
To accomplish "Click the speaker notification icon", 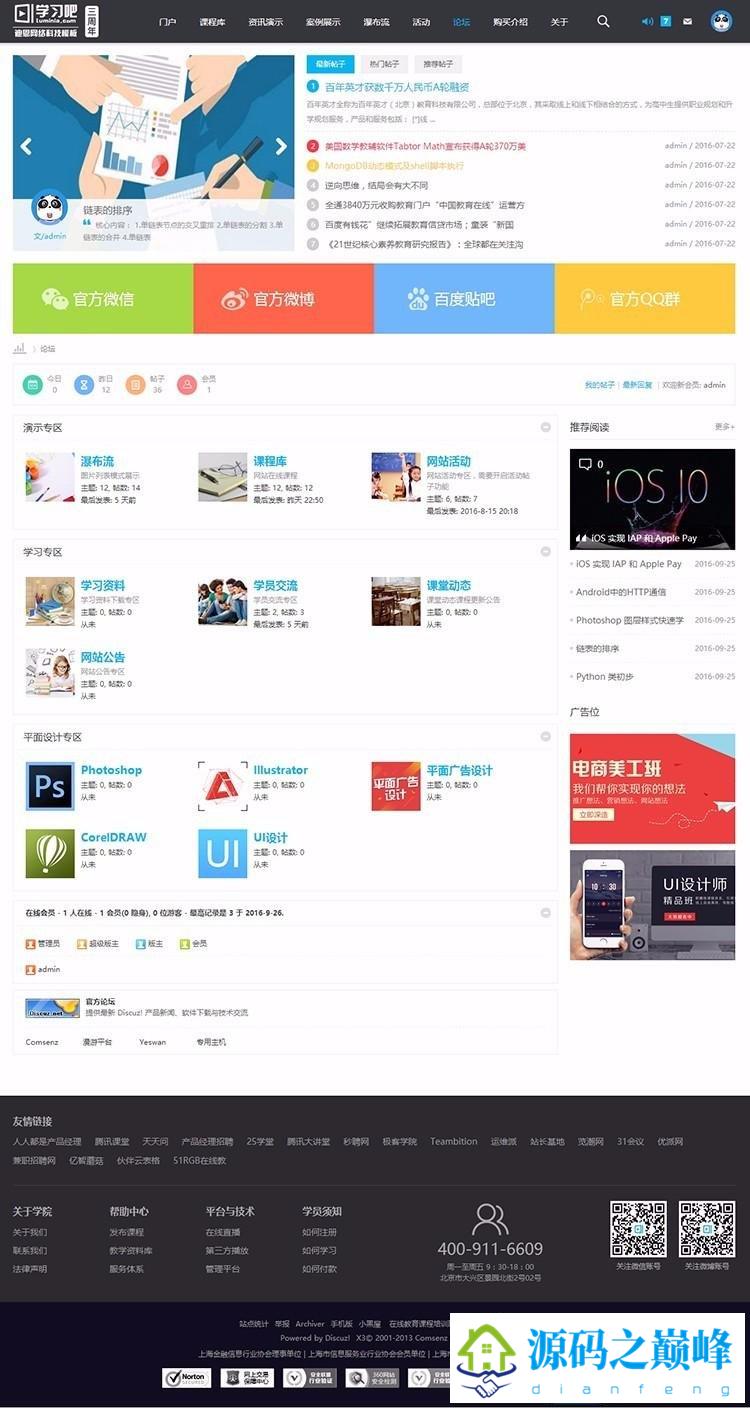I will 647,21.
